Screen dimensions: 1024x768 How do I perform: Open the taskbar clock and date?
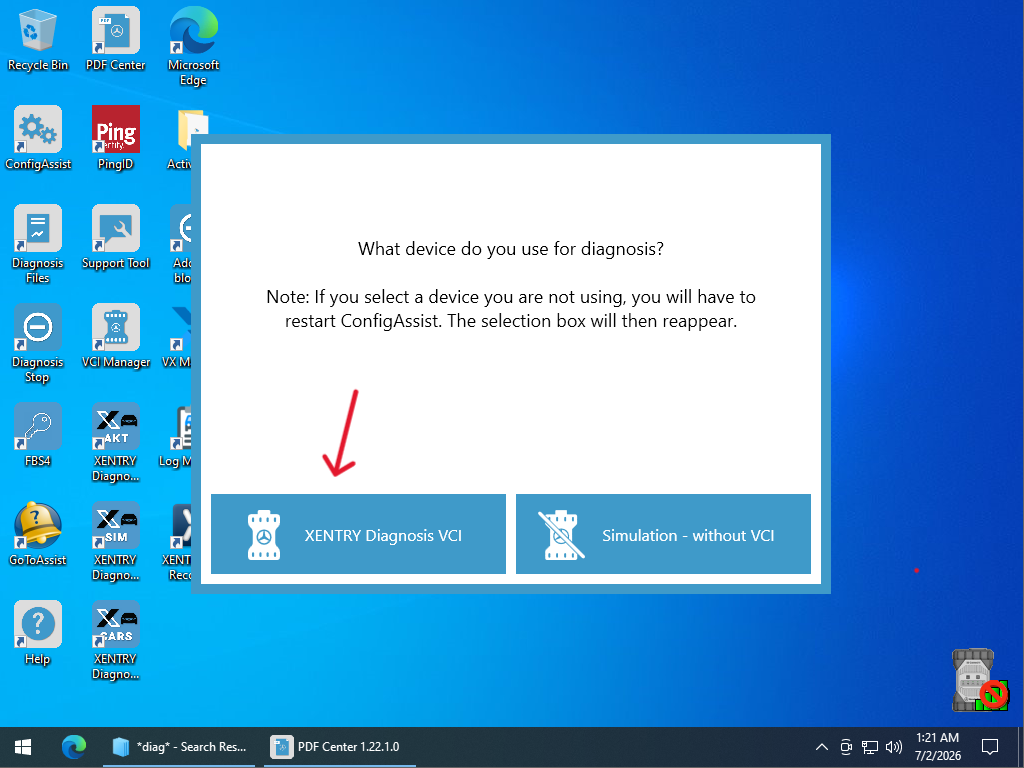click(938, 746)
